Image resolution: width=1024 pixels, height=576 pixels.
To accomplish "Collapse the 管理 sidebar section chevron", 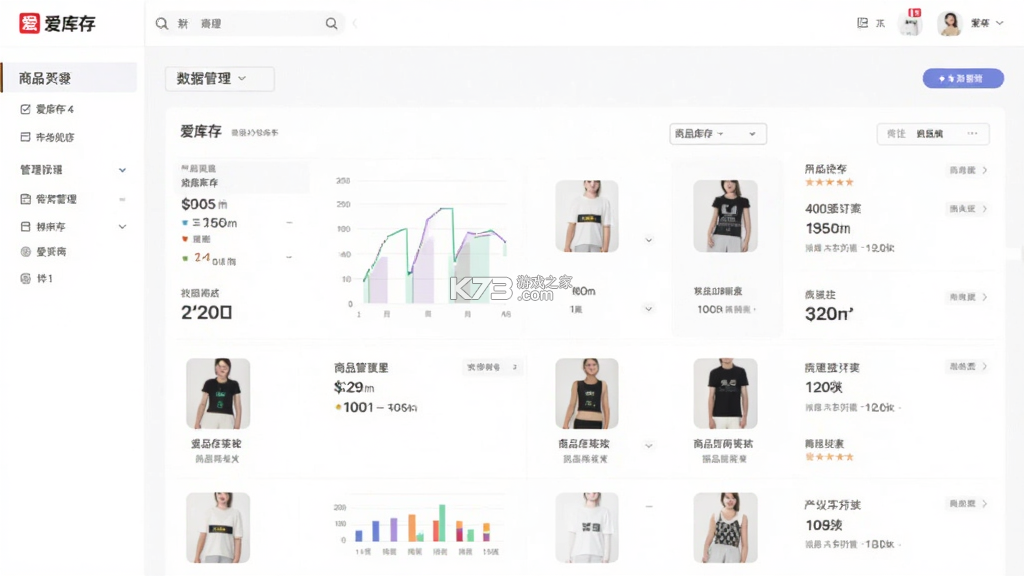I will pos(122,170).
